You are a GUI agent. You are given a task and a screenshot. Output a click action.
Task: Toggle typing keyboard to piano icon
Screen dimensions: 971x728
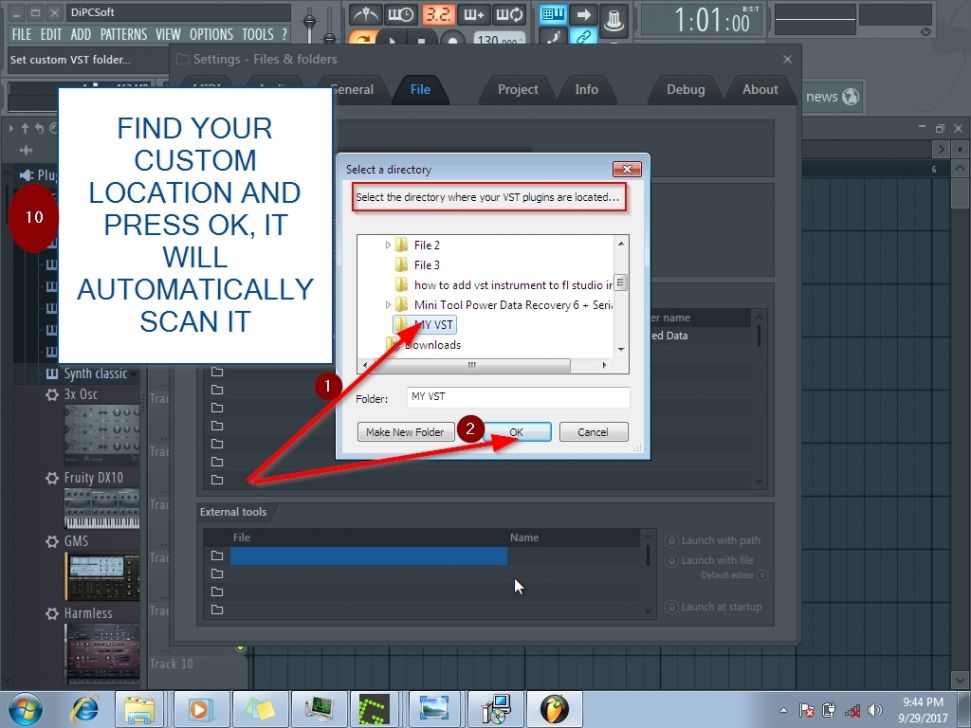click(x=552, y=14)
